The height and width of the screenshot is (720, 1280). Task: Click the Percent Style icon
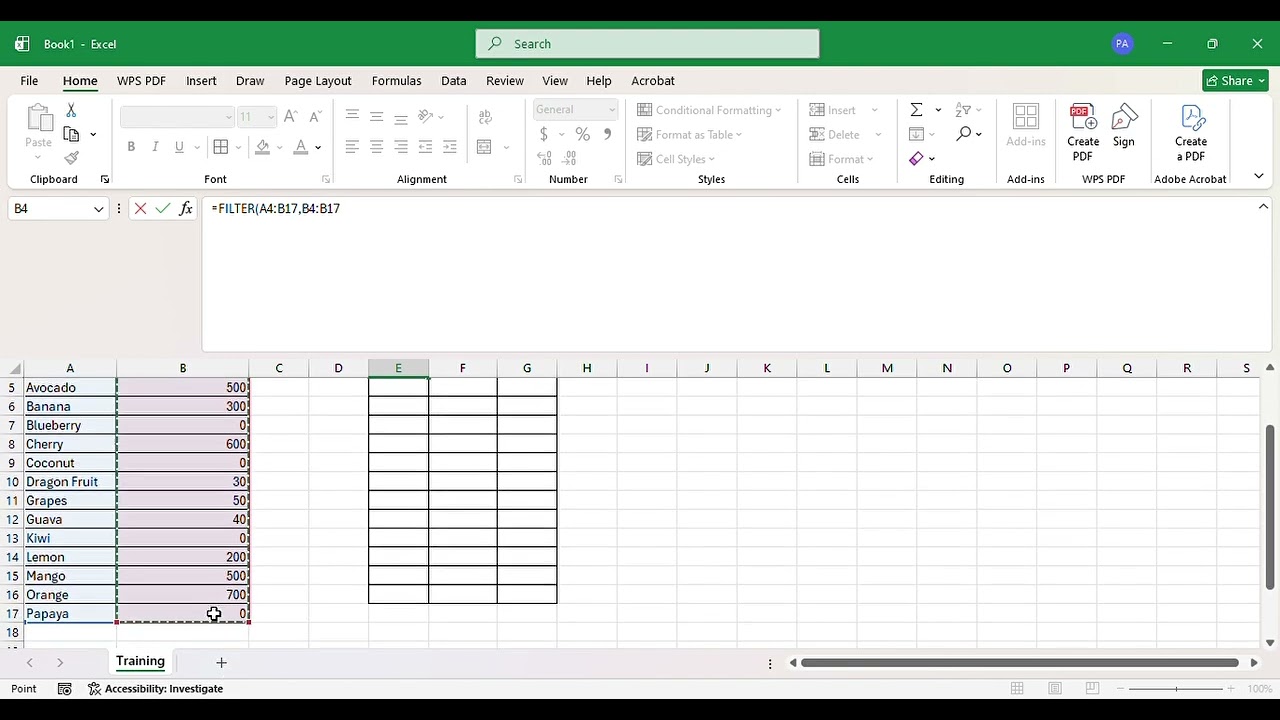(x=582, y=134)
